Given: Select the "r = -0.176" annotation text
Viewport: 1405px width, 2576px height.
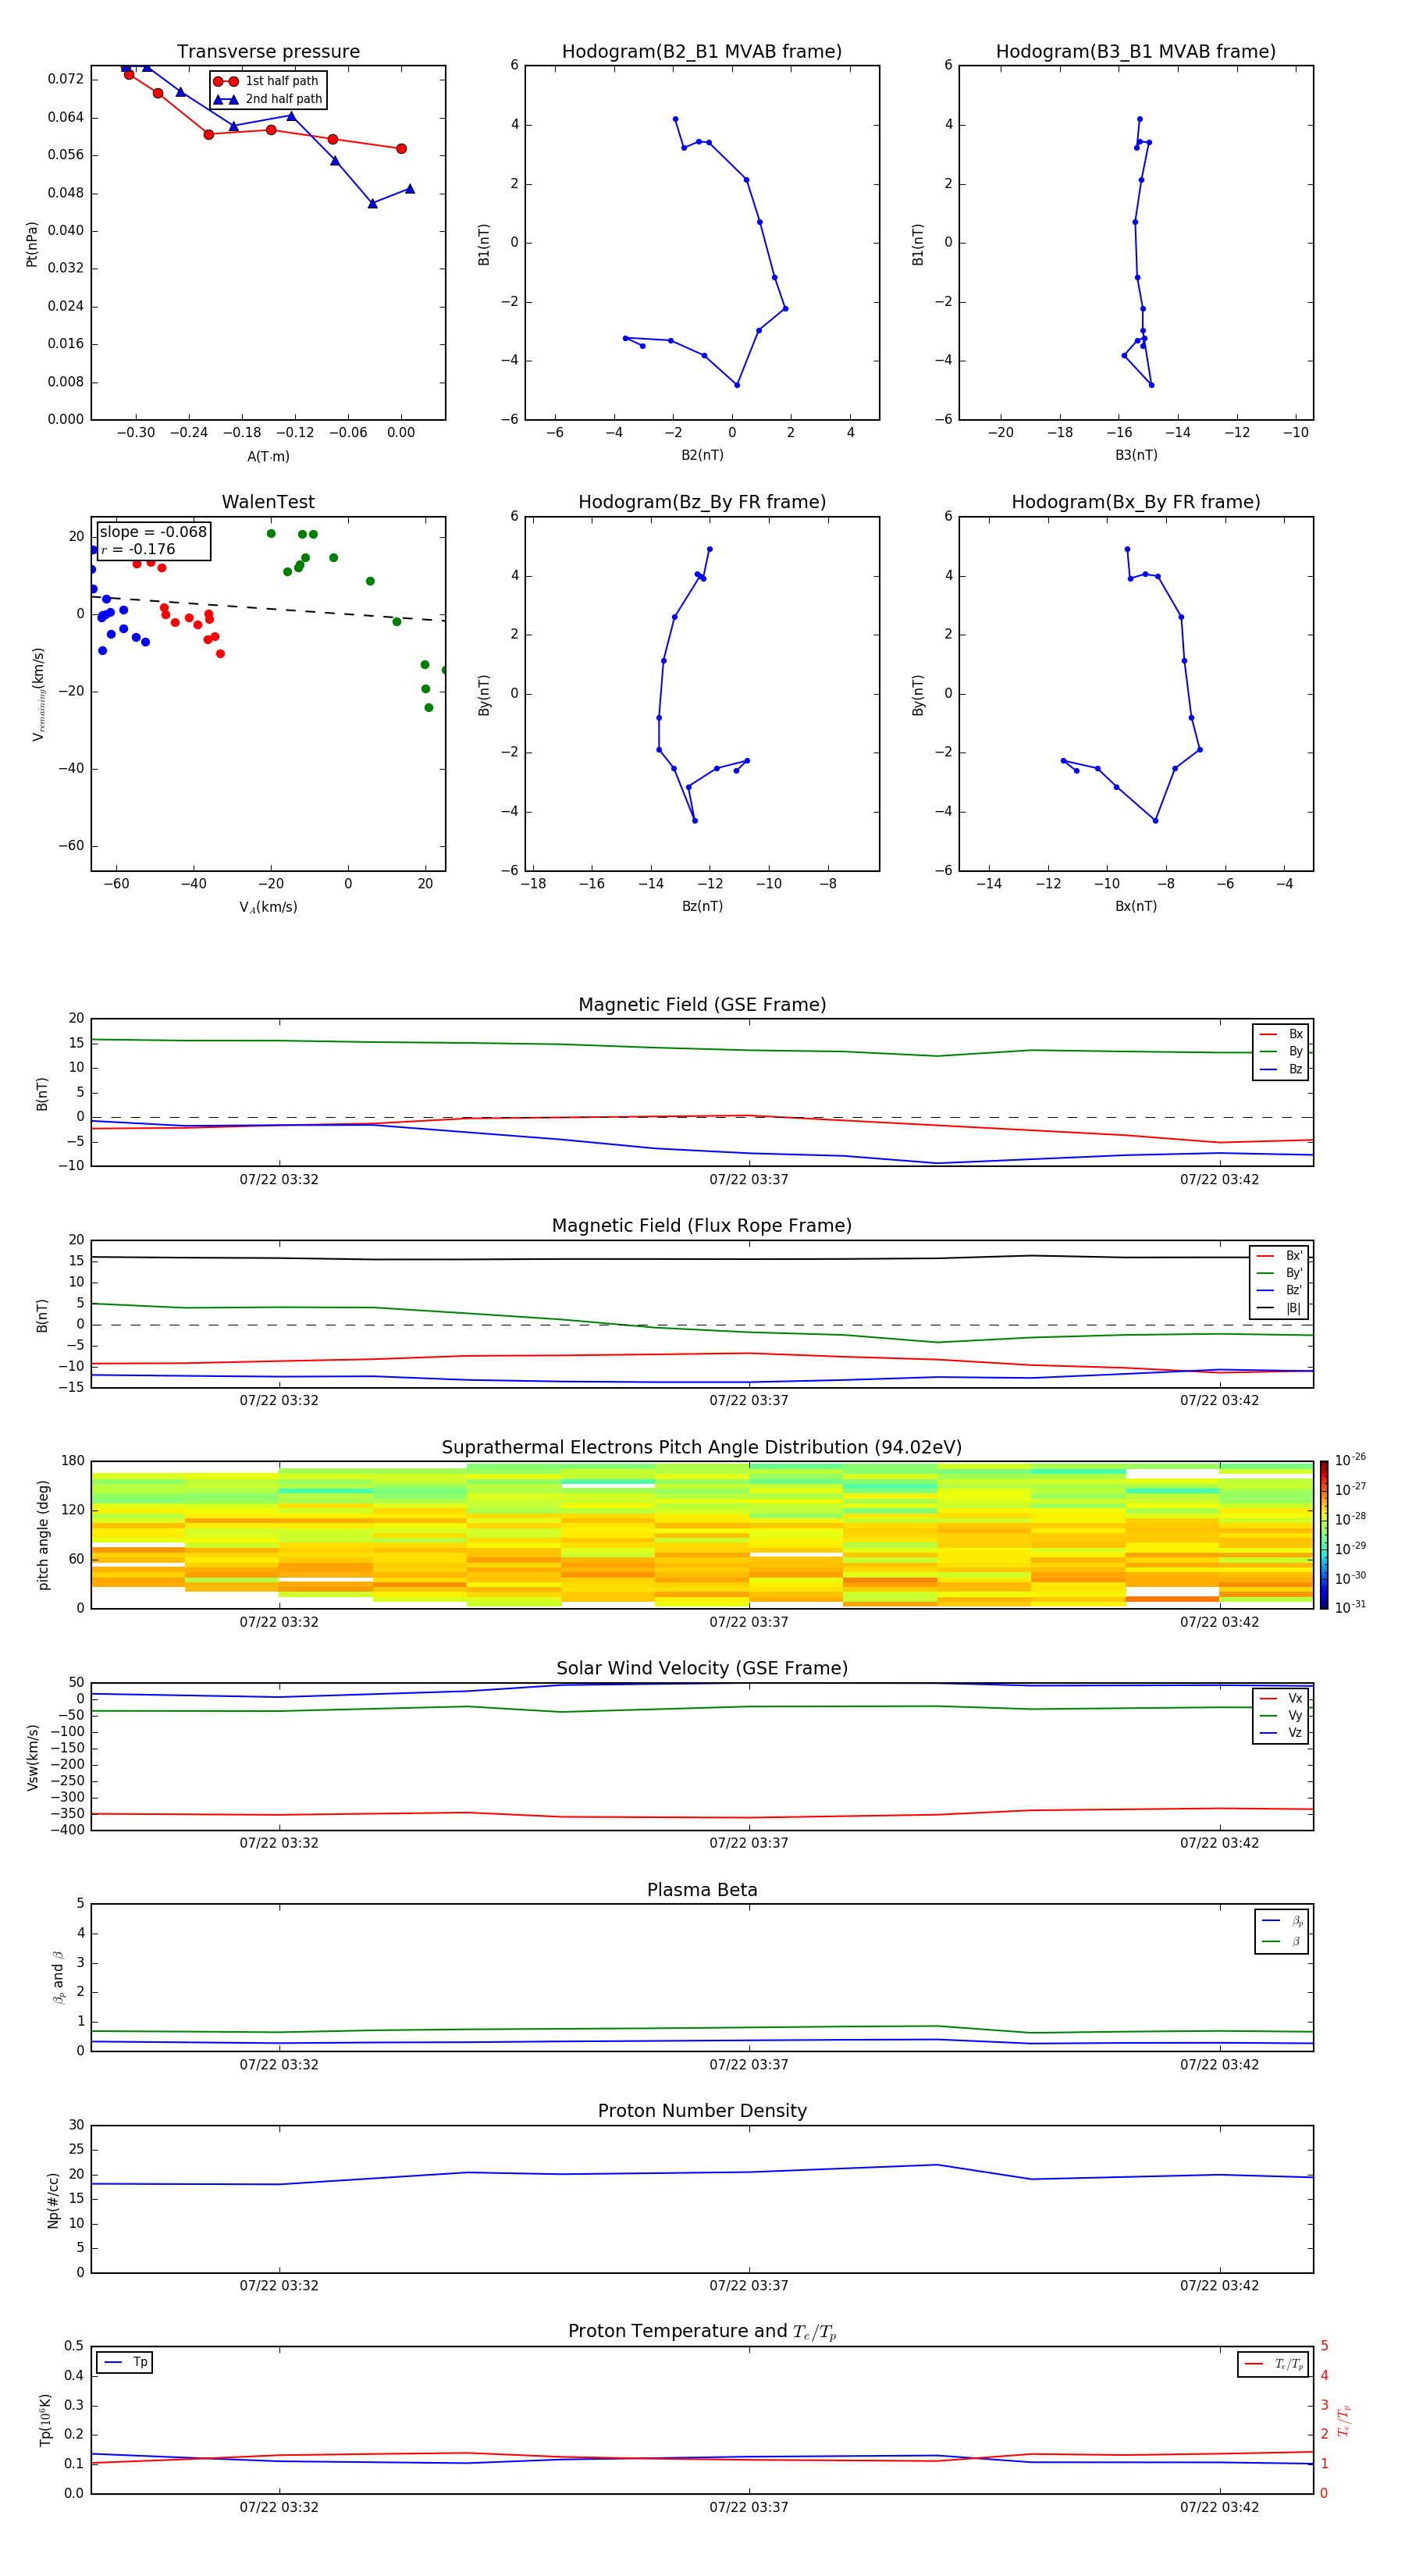Looking at the screenshot, I should coord(138,549).
